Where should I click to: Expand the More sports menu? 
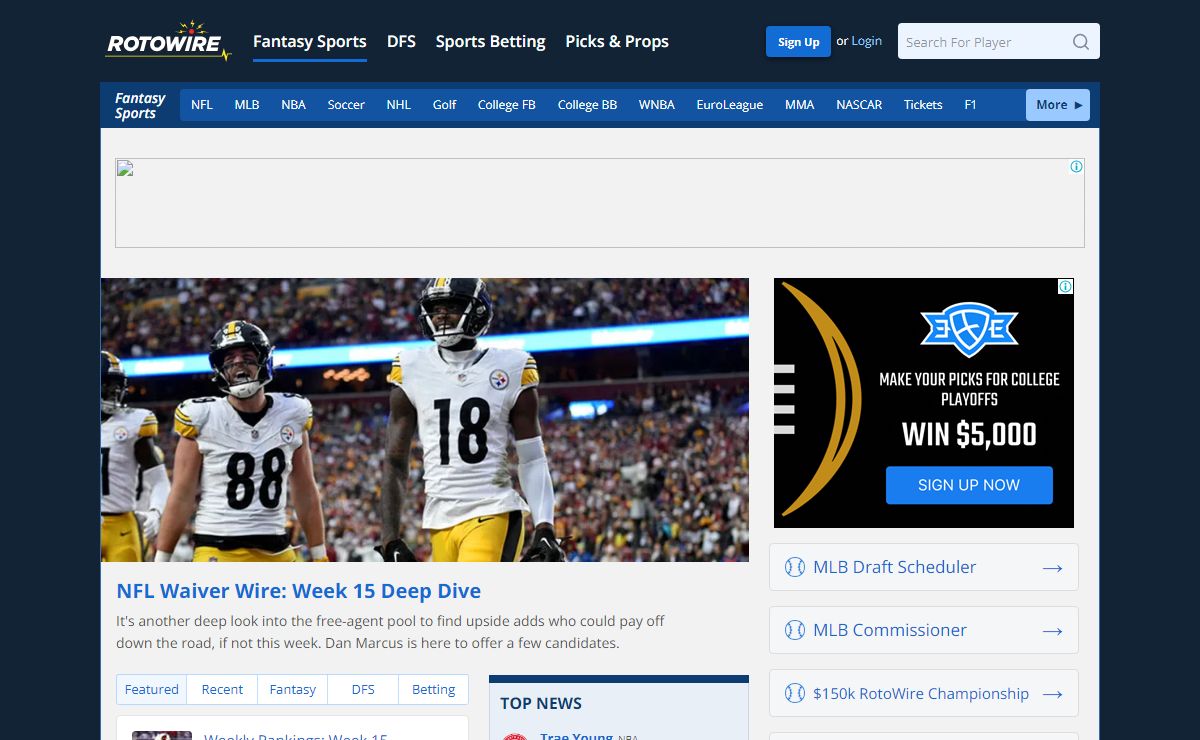click(1058, 105)
